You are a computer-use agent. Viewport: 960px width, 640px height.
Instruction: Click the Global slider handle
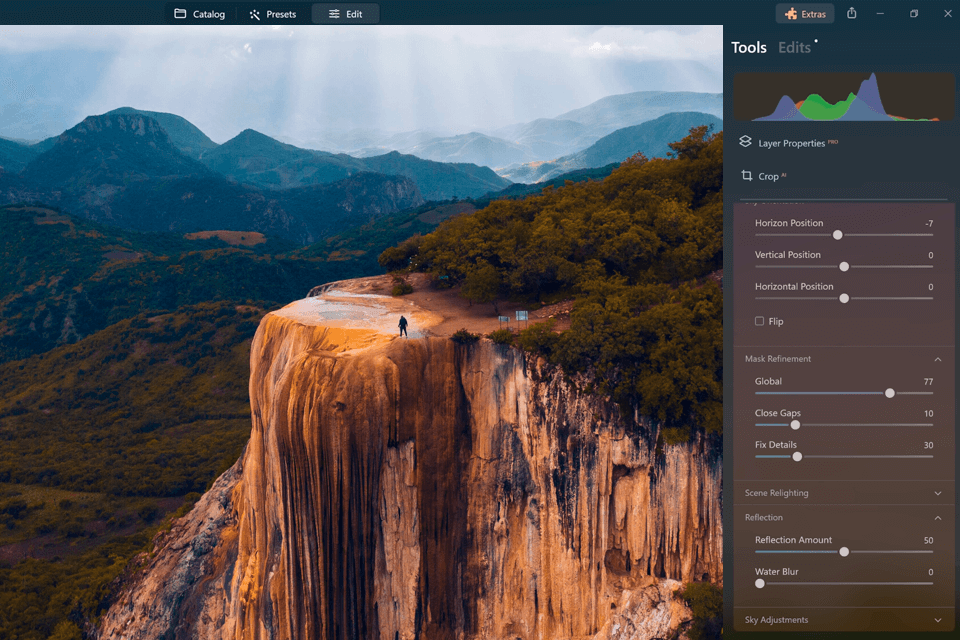click(890, 393)
